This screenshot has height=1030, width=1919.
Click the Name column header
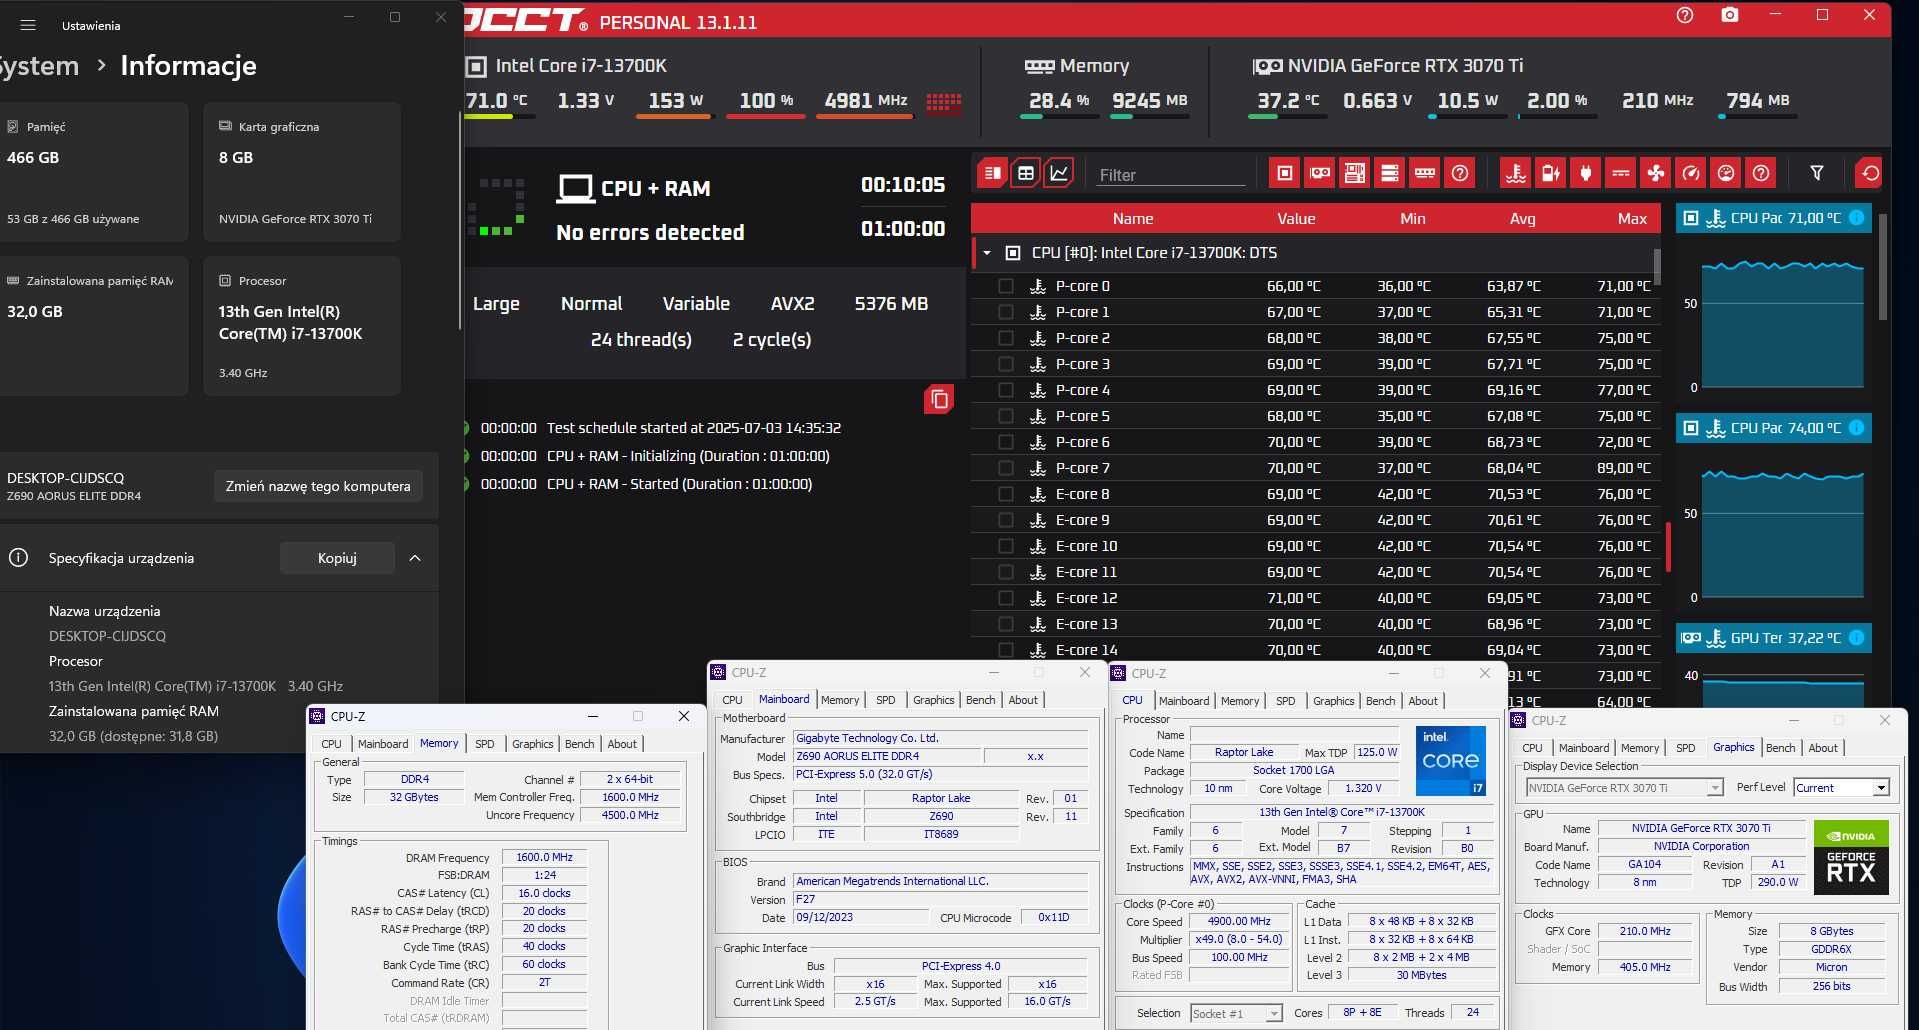pyautogui.click(x=1133, y=218)
